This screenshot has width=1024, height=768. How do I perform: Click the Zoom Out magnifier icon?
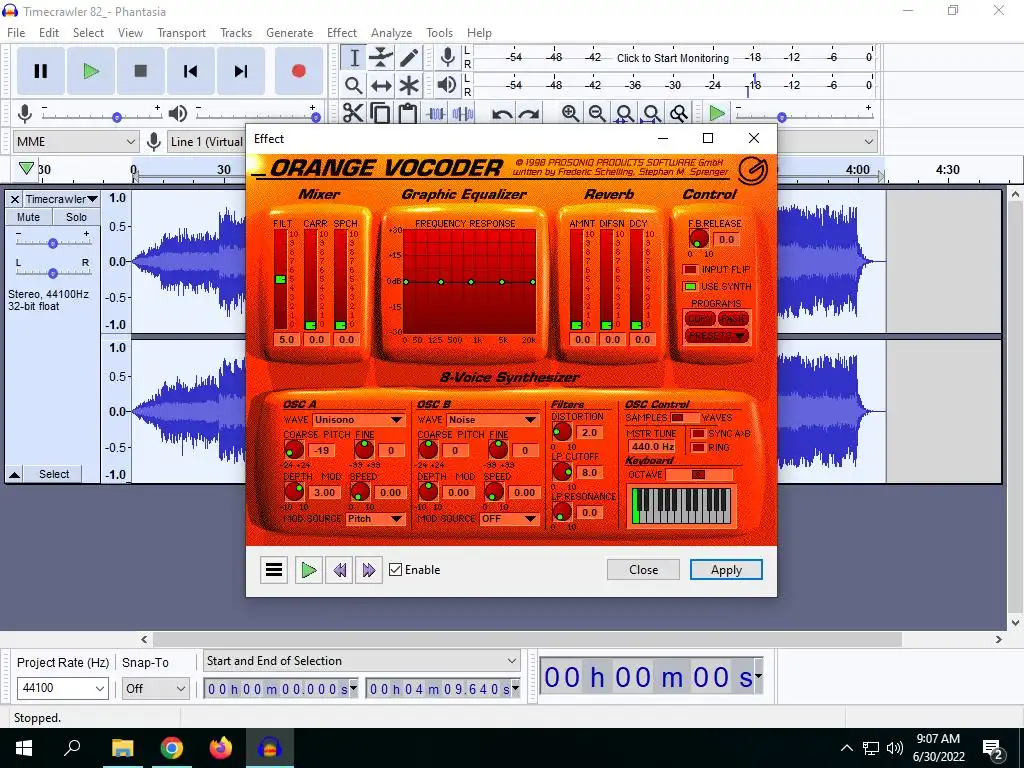[597, 114]
